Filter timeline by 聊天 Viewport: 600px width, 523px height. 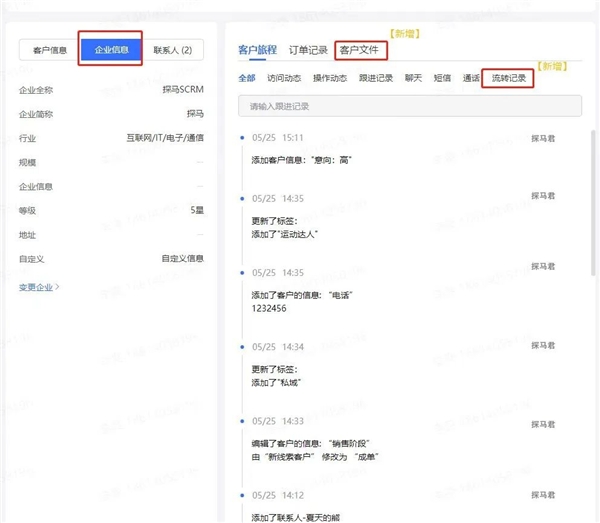click(x=413, y=78)
